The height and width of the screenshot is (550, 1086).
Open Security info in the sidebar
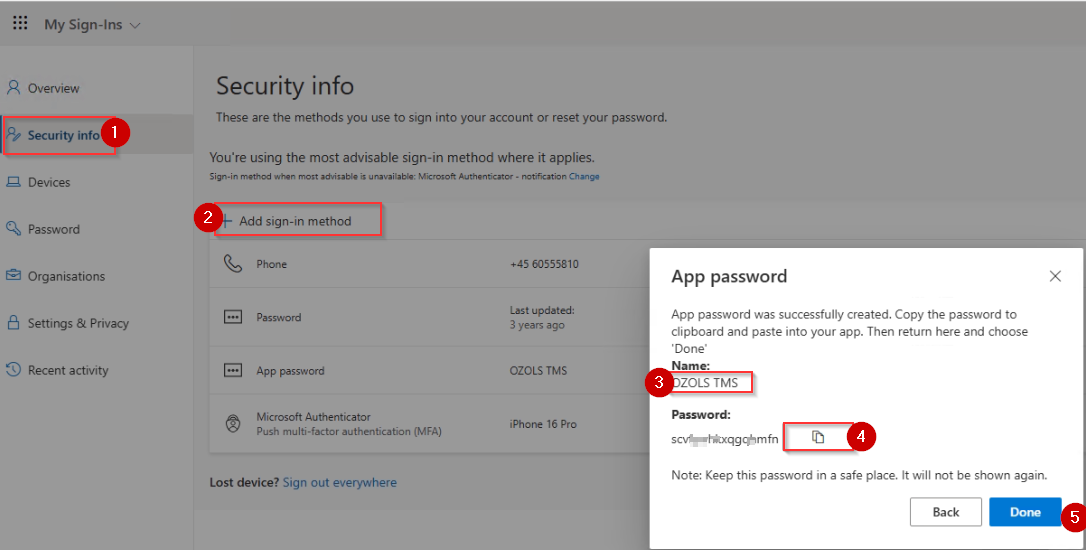[64, 135]
